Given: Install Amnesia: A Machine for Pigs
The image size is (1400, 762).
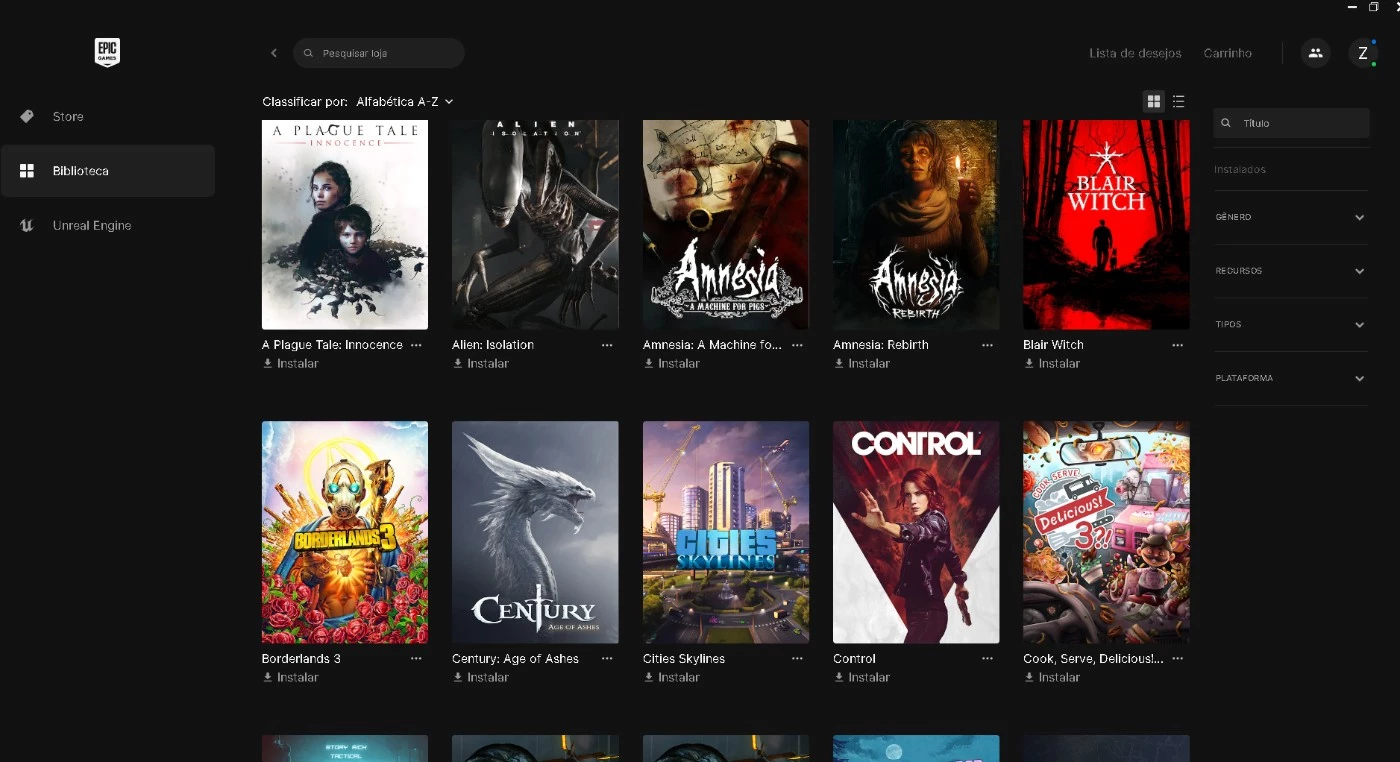Looking at the screenshot, I should pos(671,364).
